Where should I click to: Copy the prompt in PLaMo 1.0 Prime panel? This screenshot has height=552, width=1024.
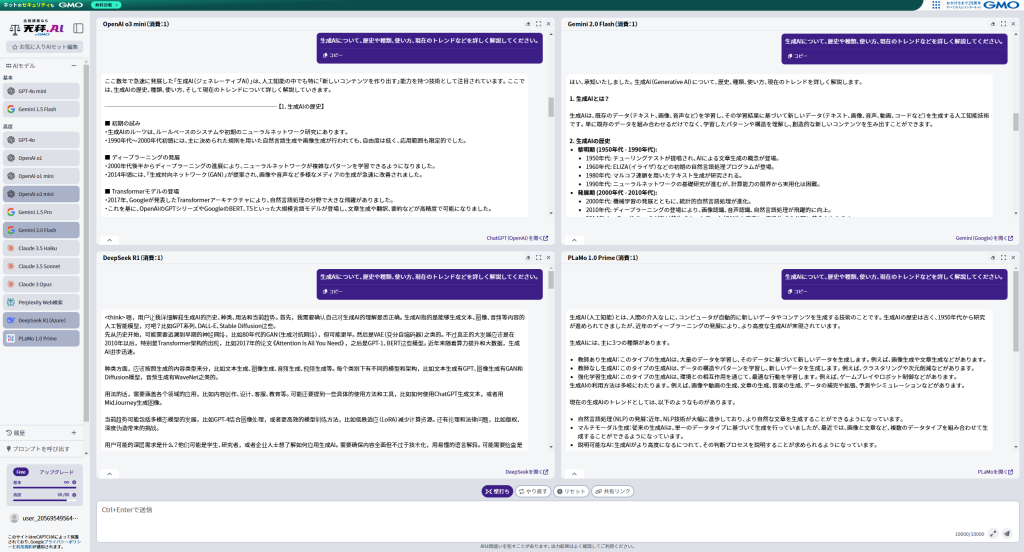click(x=797, y=291)
